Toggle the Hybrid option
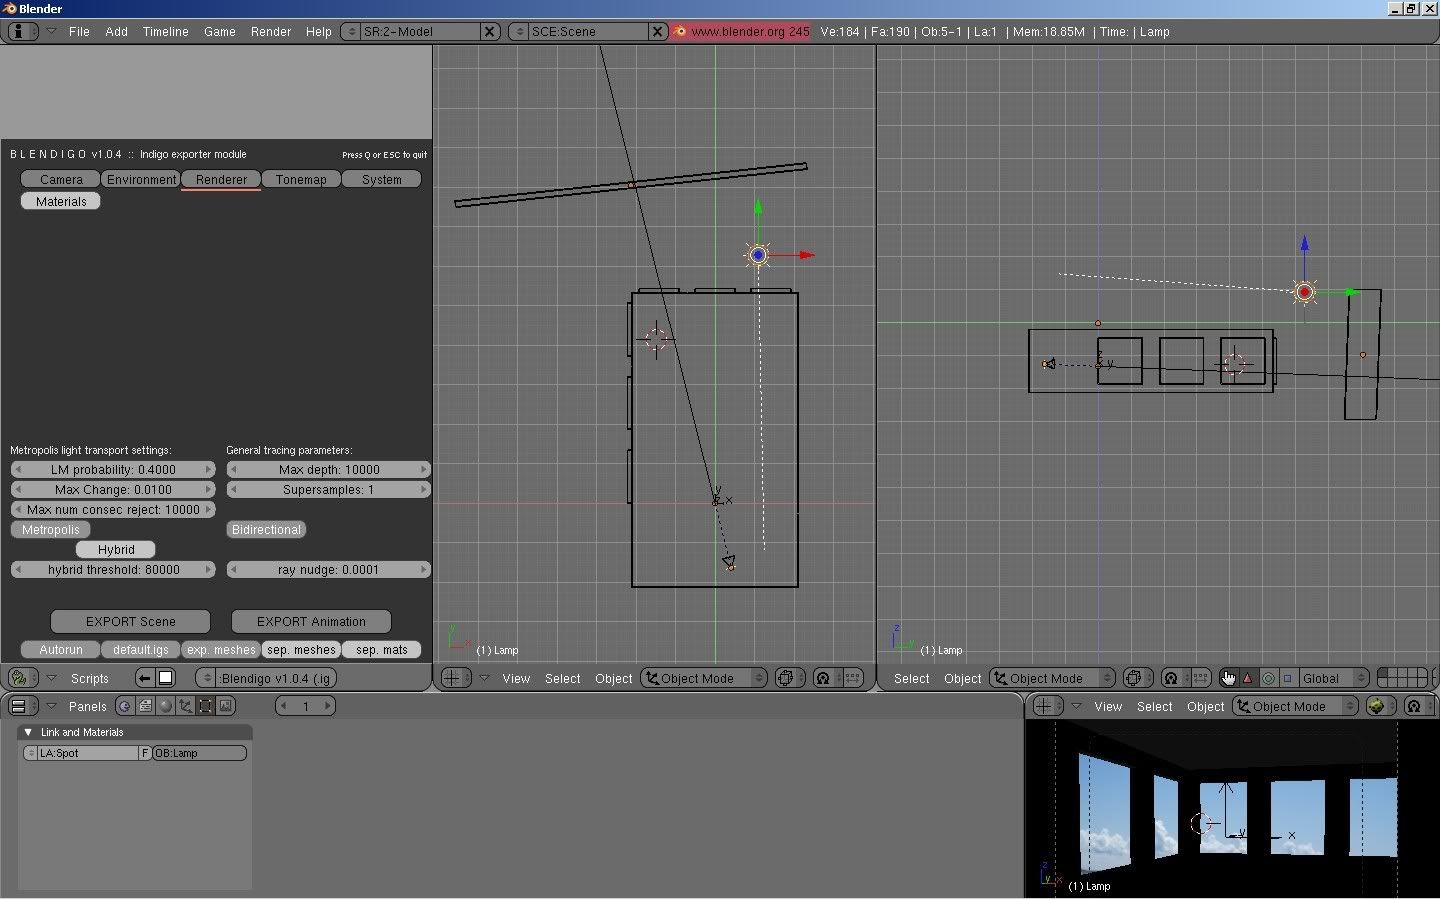The height and width of the screenshot is (900, 1440). (116, 549)
